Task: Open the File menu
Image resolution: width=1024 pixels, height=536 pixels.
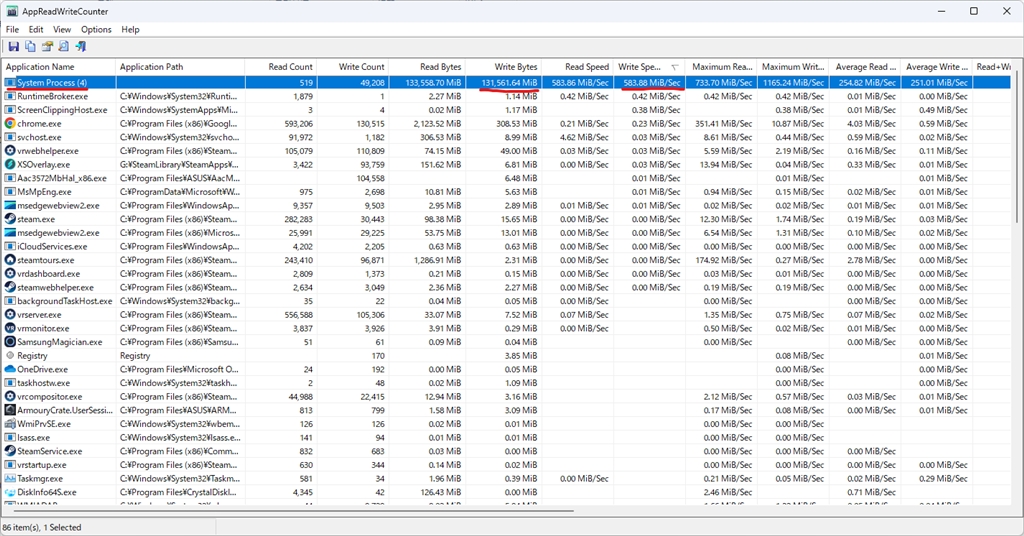Action: coord(12,30)
